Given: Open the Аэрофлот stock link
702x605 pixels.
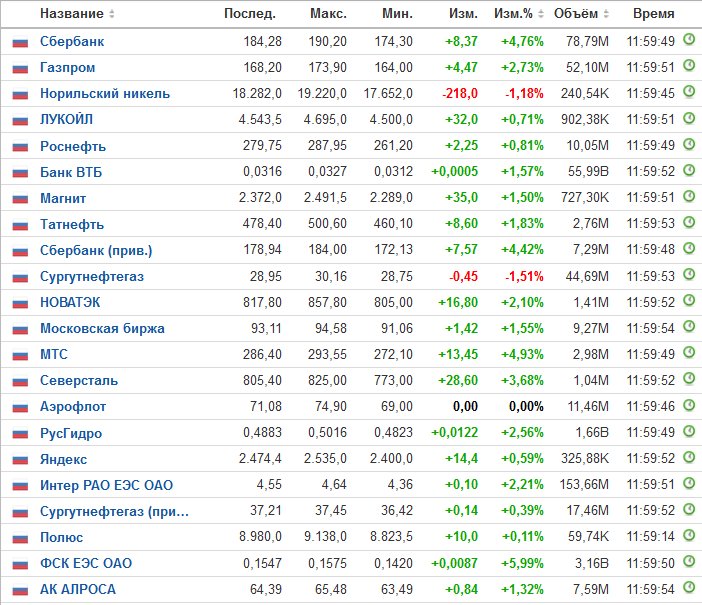Looking at the screenshot, I should (x=73, y=407).
